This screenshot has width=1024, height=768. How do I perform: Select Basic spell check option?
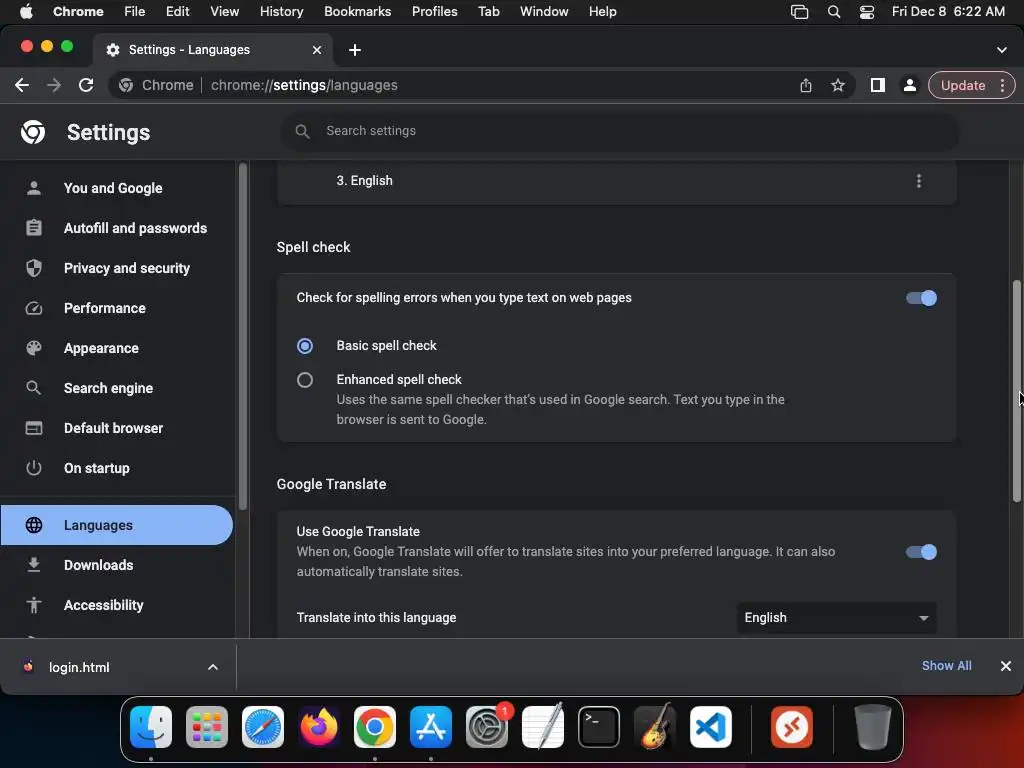[304, 345]
